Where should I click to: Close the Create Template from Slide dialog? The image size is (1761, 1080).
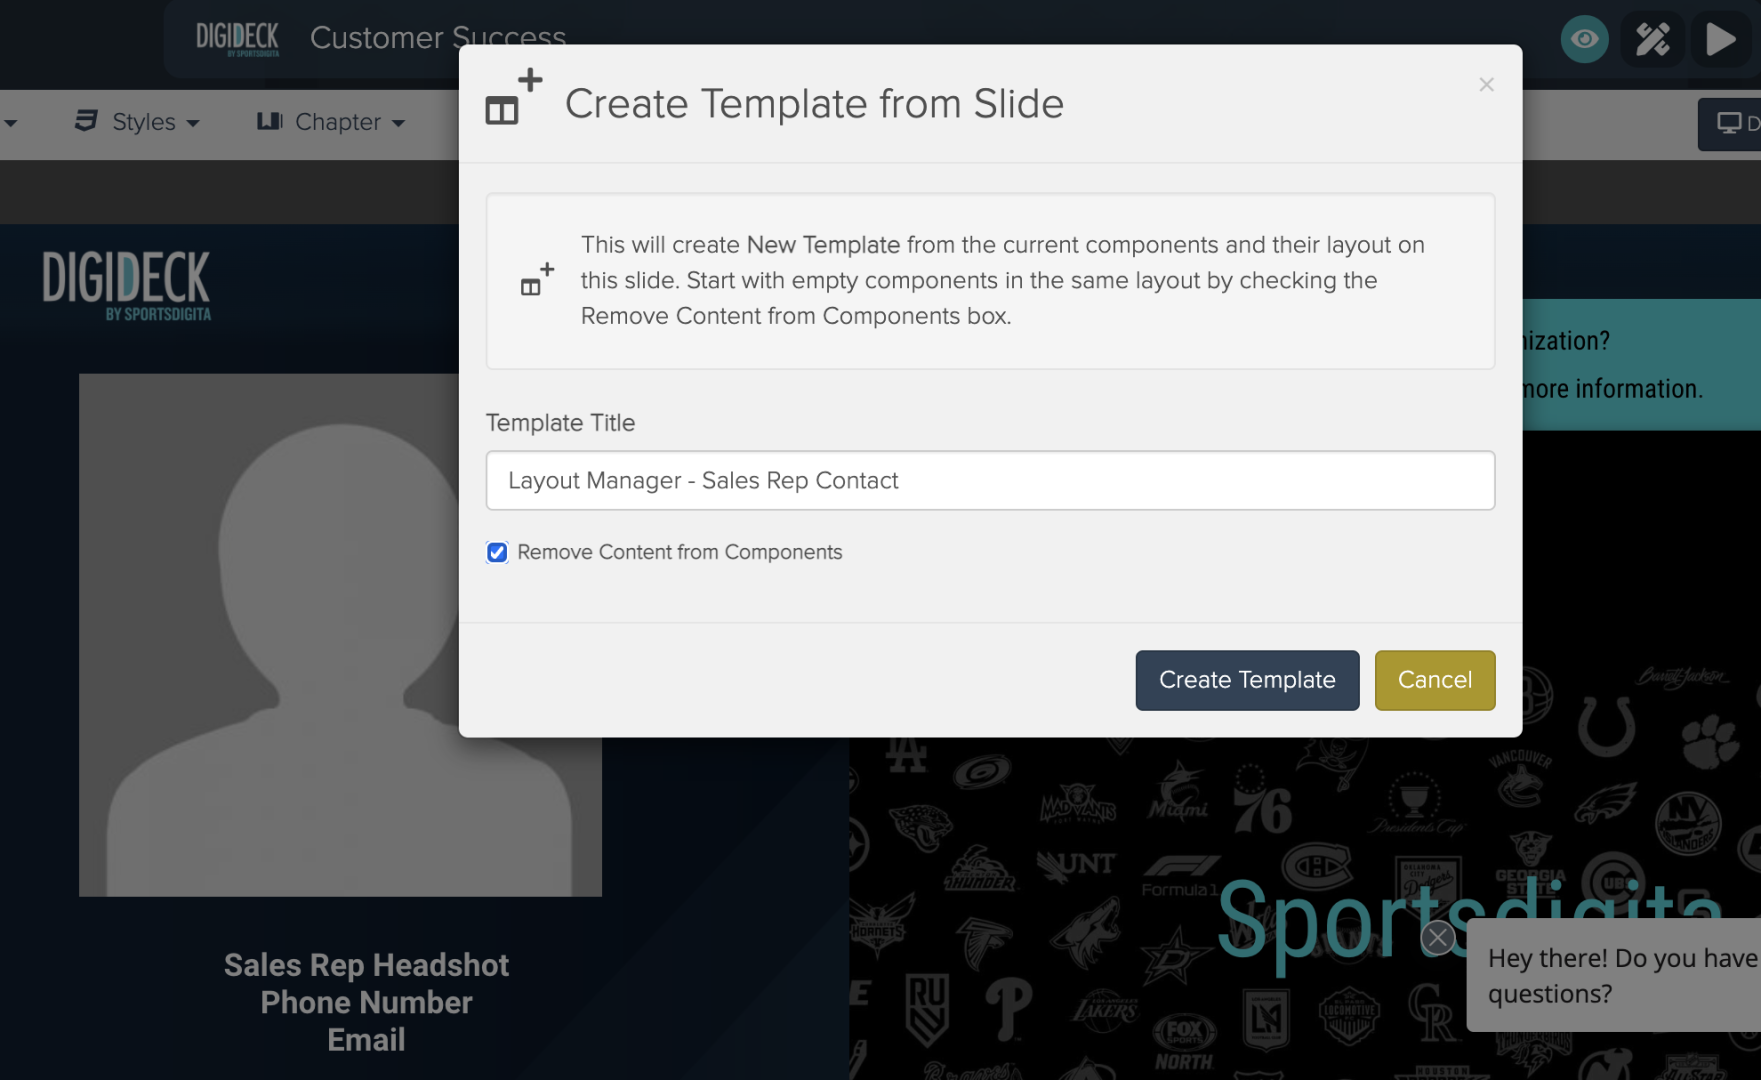(1486, 85)
